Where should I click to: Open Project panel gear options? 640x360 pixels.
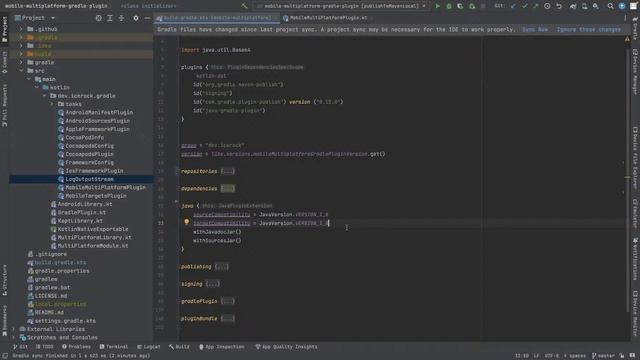click(x=136, y=18)
